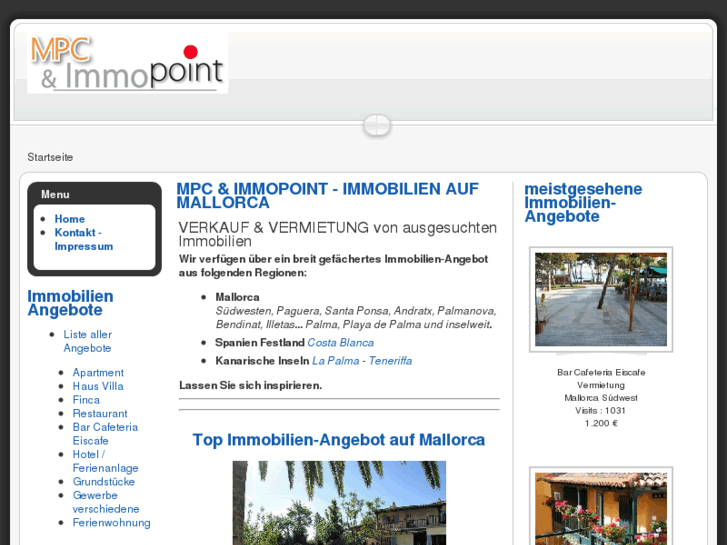
Task: Open the Ferienwohnung category
Action: 112,523
